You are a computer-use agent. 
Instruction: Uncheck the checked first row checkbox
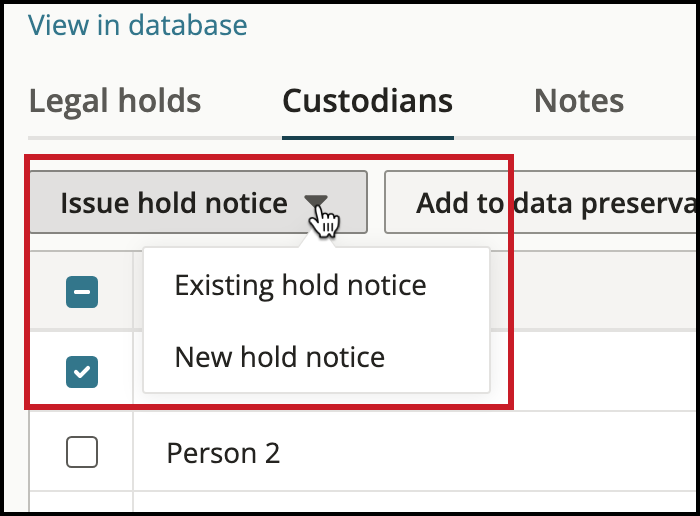point(82,372)
